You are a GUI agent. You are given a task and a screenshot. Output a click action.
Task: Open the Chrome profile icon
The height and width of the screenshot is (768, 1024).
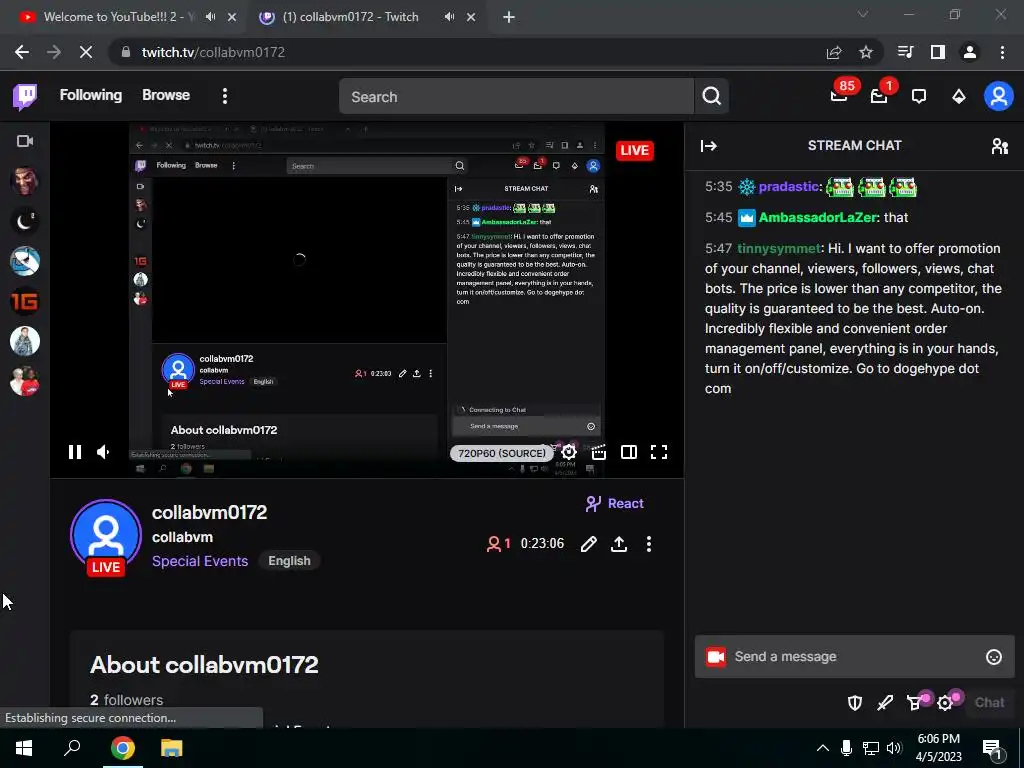970,52
